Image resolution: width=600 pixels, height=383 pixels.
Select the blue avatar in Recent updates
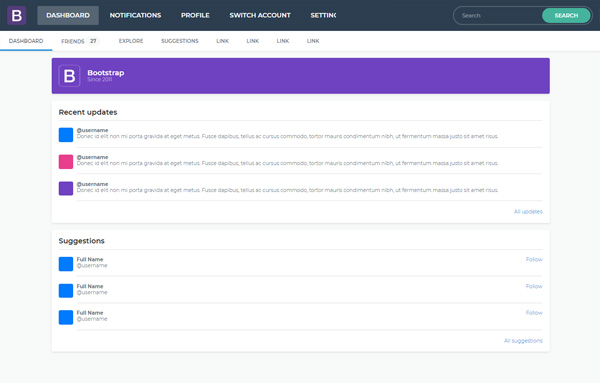(x=66, y=135)
